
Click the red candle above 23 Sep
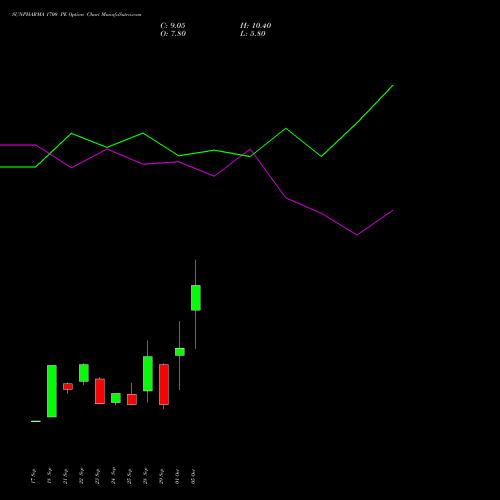pyautogui.click(x=100, y=391)
